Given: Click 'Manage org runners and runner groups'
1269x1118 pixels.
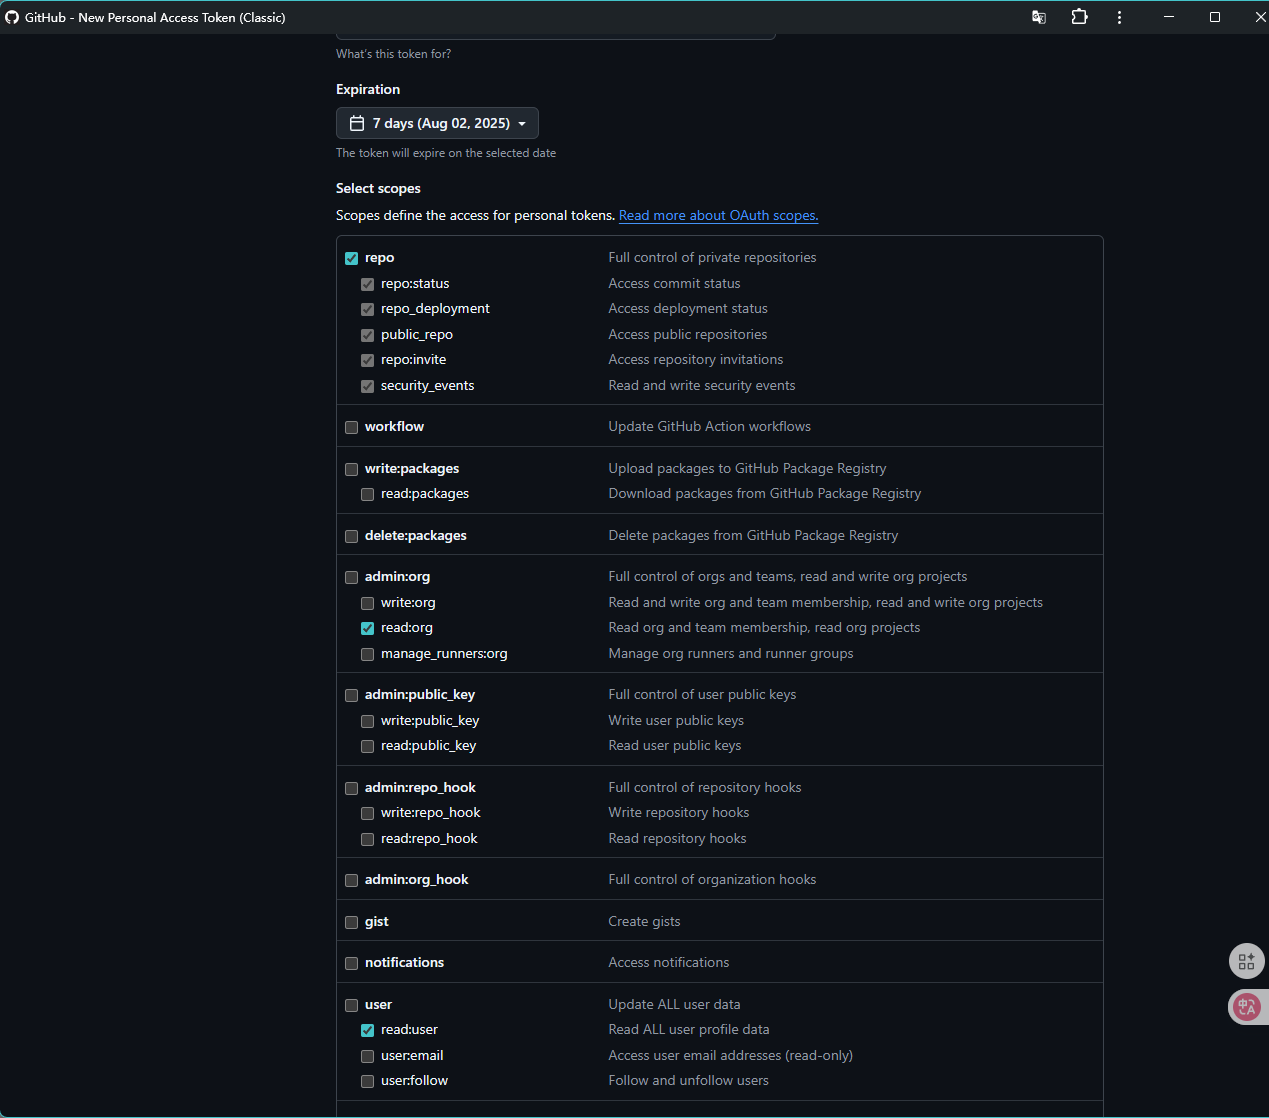Looking at the screenshot, I should [x=731, y=653].
